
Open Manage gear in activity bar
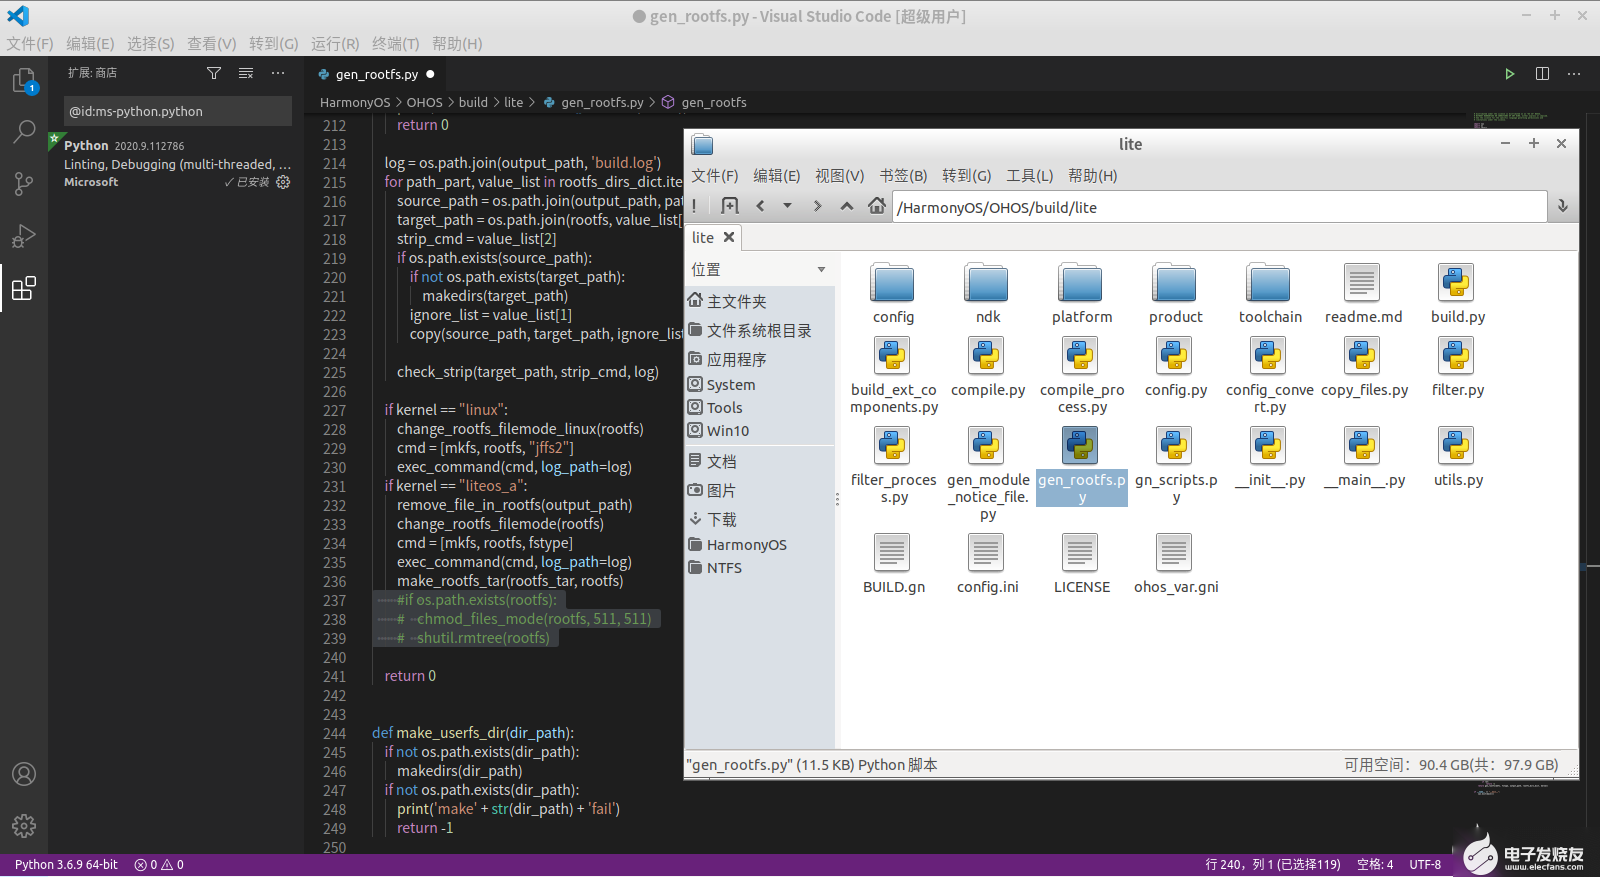(x=24, y=826)
